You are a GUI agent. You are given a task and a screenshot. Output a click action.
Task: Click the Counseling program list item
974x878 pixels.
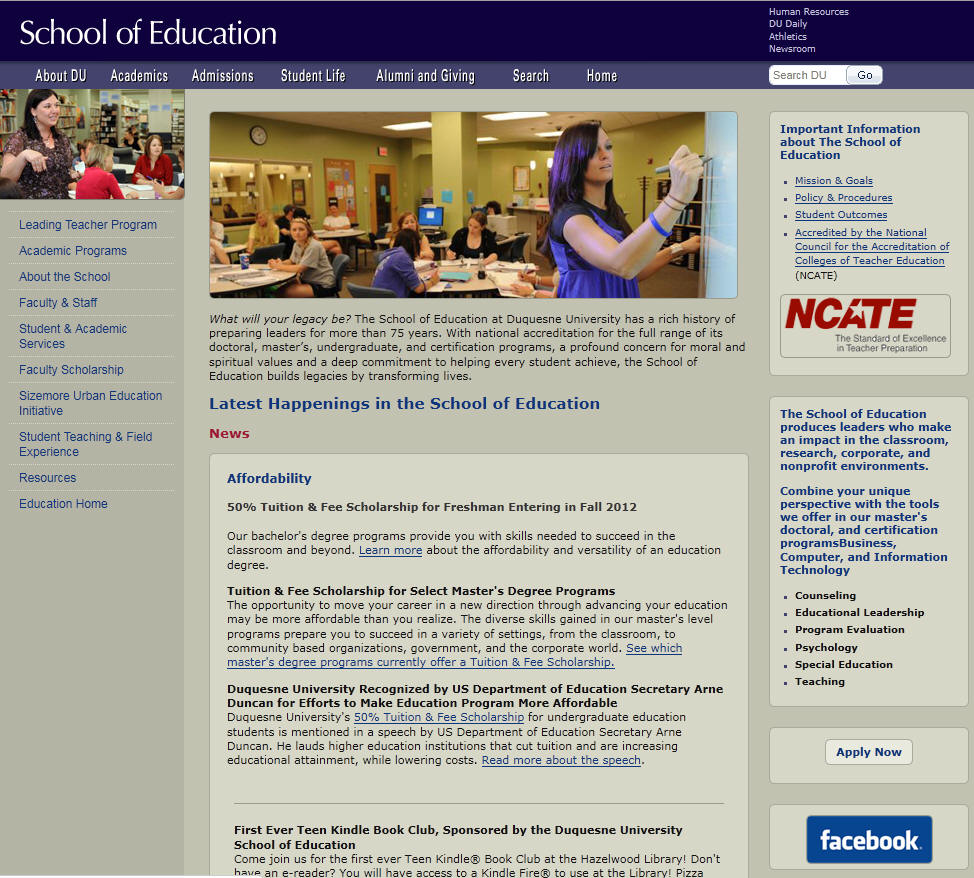825,595
